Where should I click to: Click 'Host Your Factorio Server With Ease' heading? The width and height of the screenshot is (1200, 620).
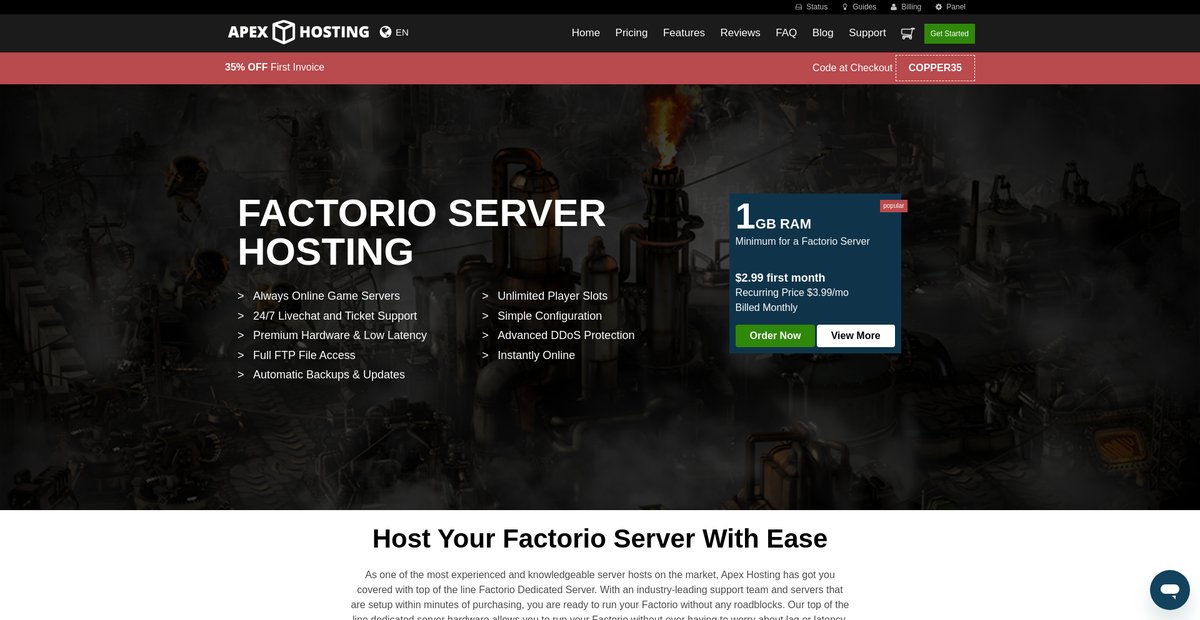600,539
